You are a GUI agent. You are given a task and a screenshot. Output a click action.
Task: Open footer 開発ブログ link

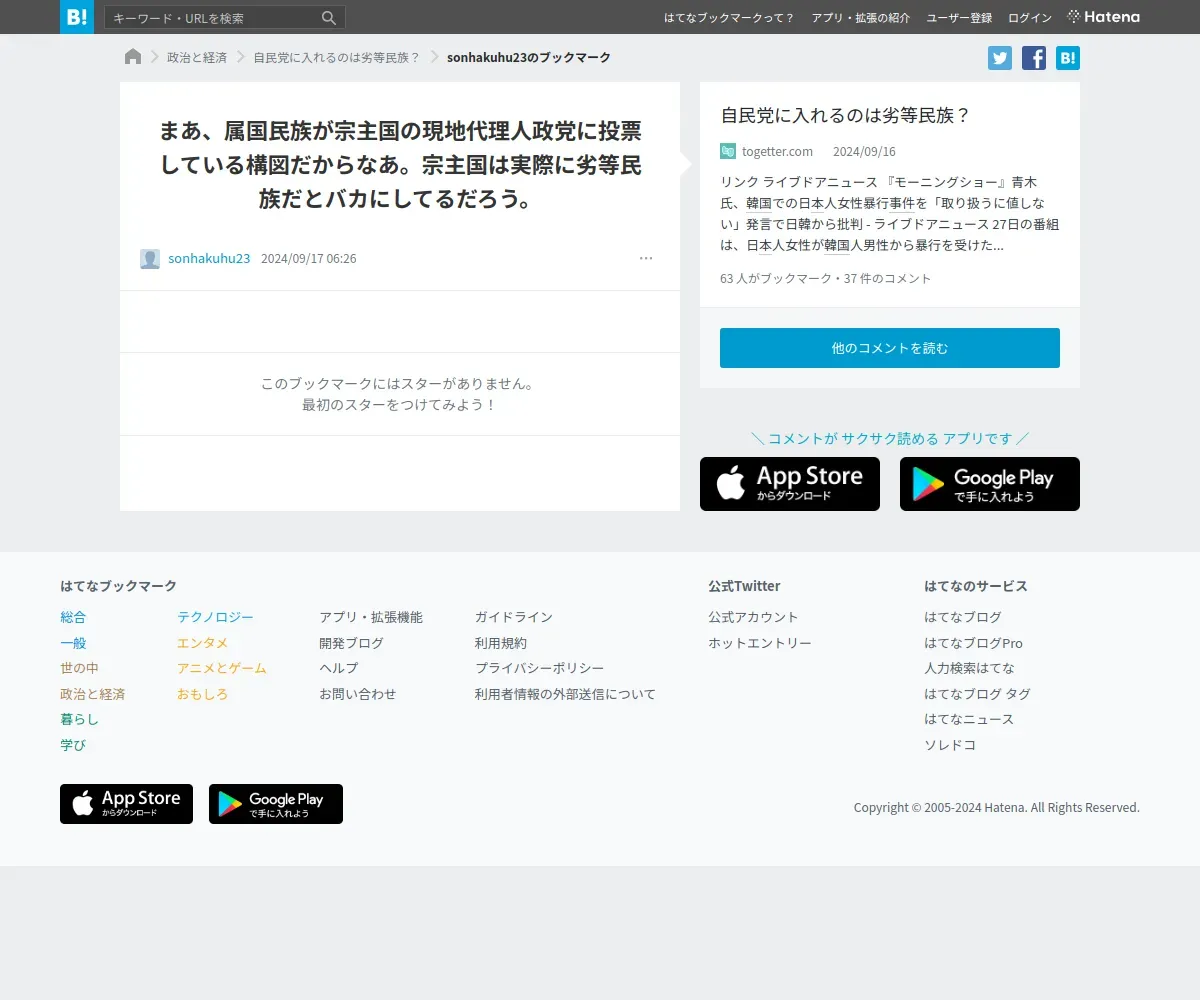click(x=351, y=643)
